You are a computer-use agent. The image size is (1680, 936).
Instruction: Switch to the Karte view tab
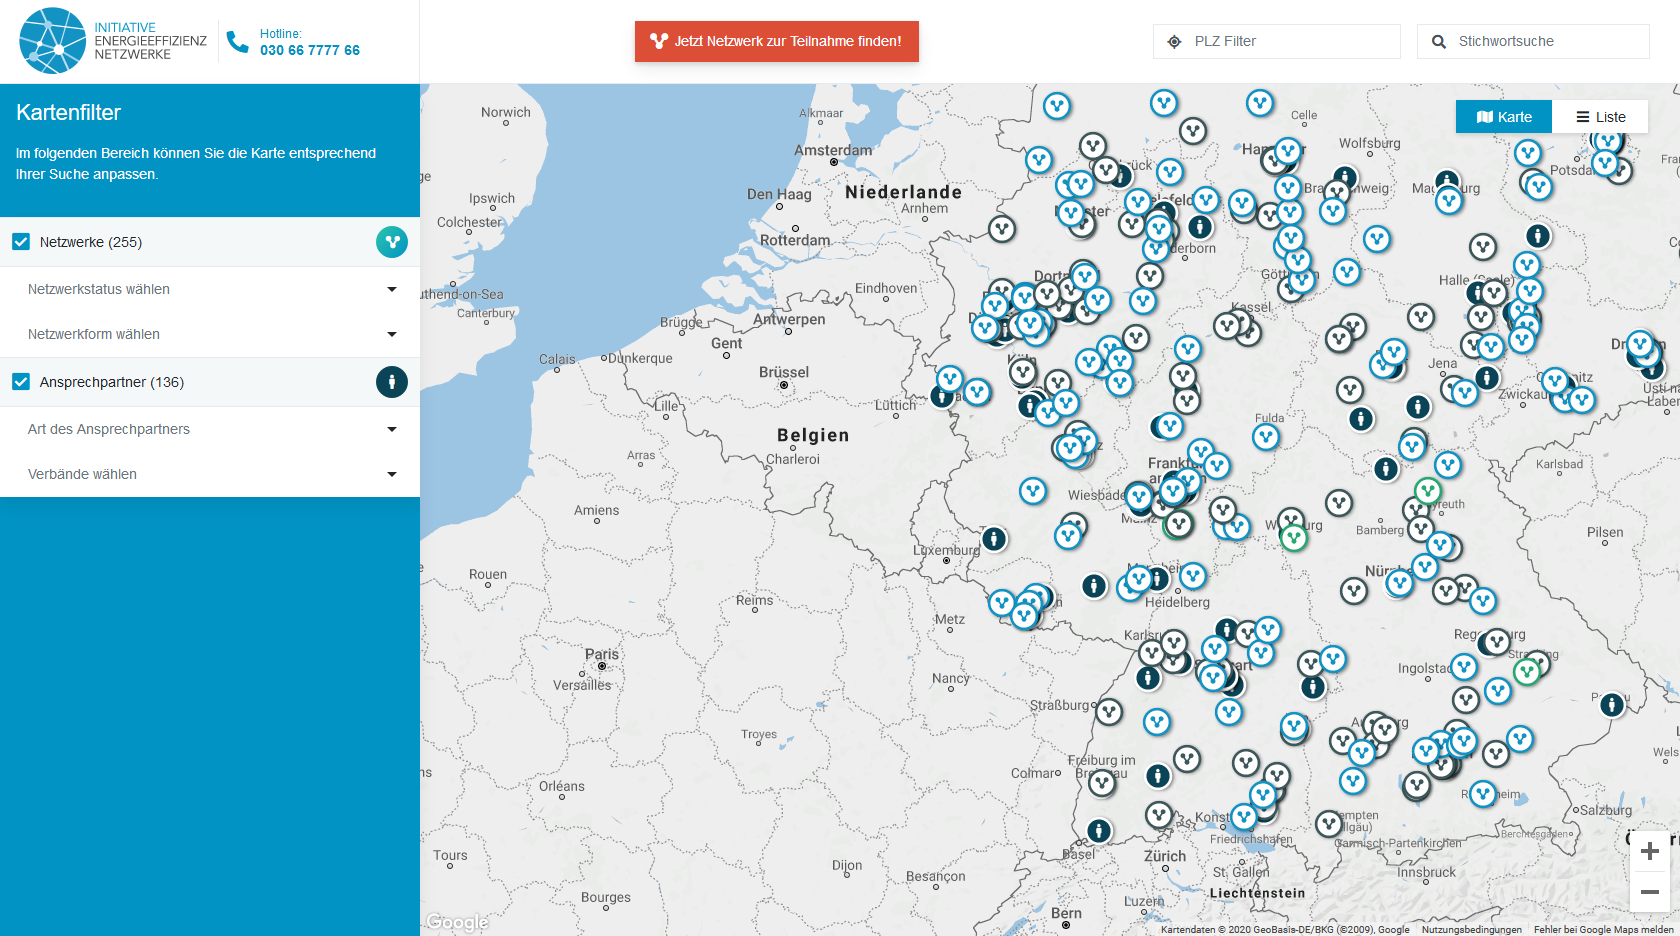1503,117
